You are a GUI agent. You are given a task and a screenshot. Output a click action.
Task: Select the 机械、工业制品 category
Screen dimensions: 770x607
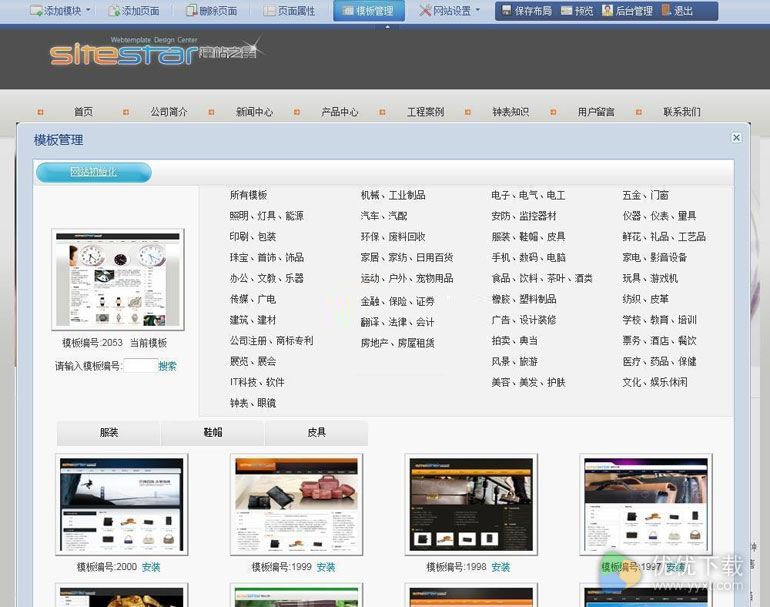[393, 195]
